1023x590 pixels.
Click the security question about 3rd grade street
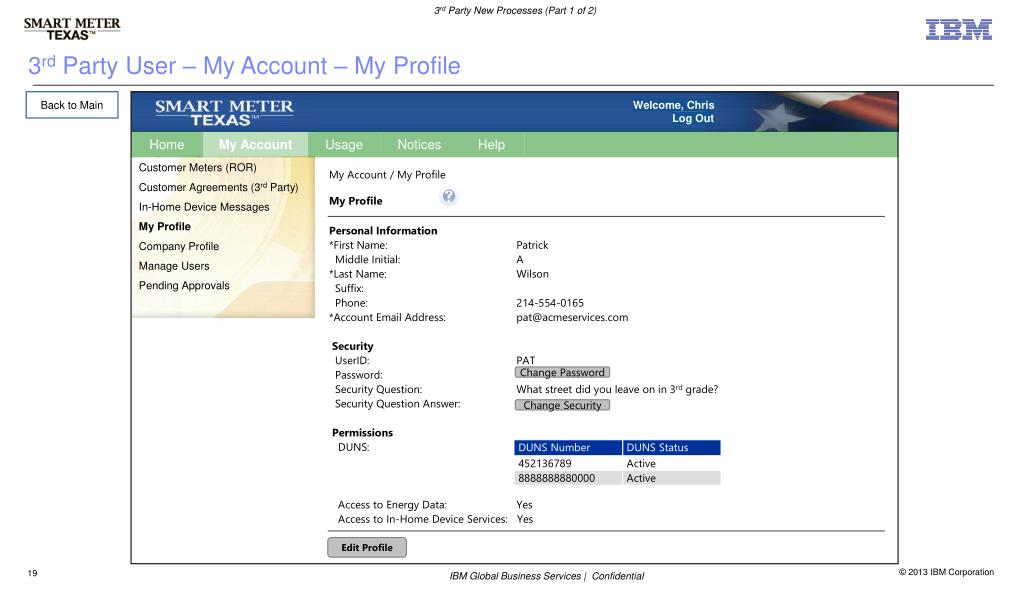tap(617, 390)
